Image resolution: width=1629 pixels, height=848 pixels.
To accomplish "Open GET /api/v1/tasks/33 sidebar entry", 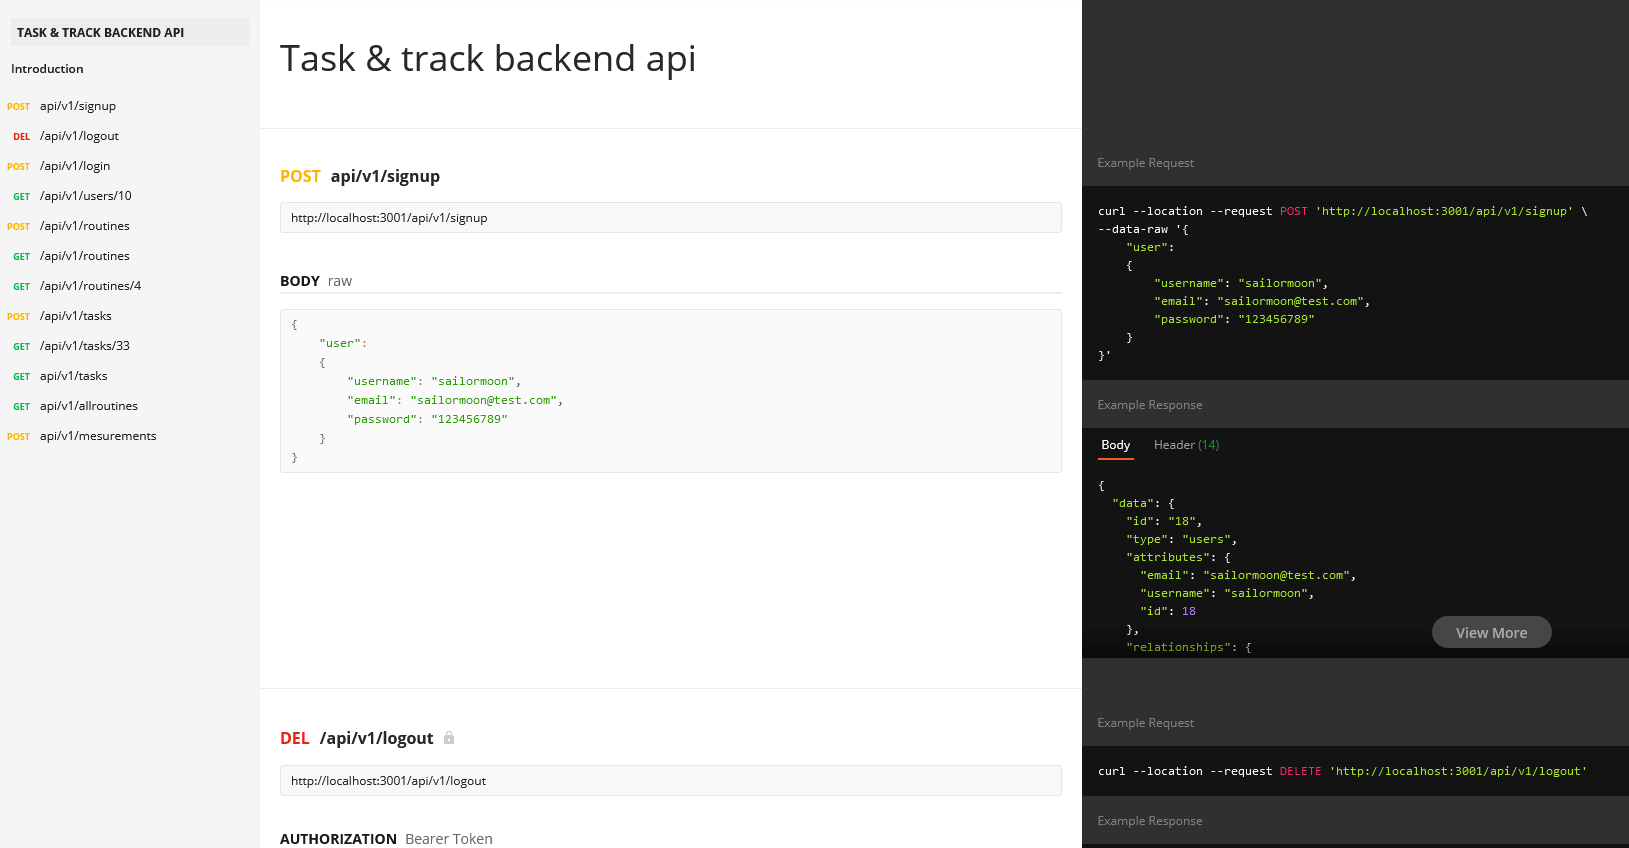I will pyautogui.click(x=84, y=346).
